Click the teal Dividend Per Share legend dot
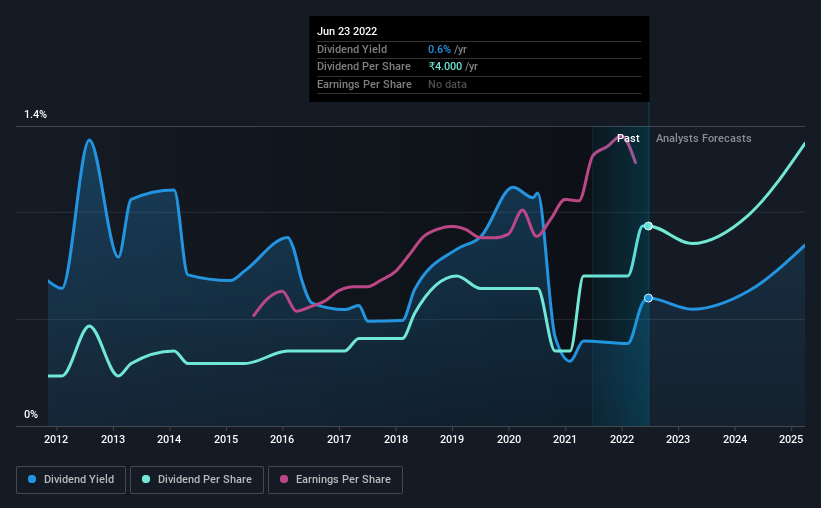Viewport: 821px width, 508px height. (x=146, y=479)
